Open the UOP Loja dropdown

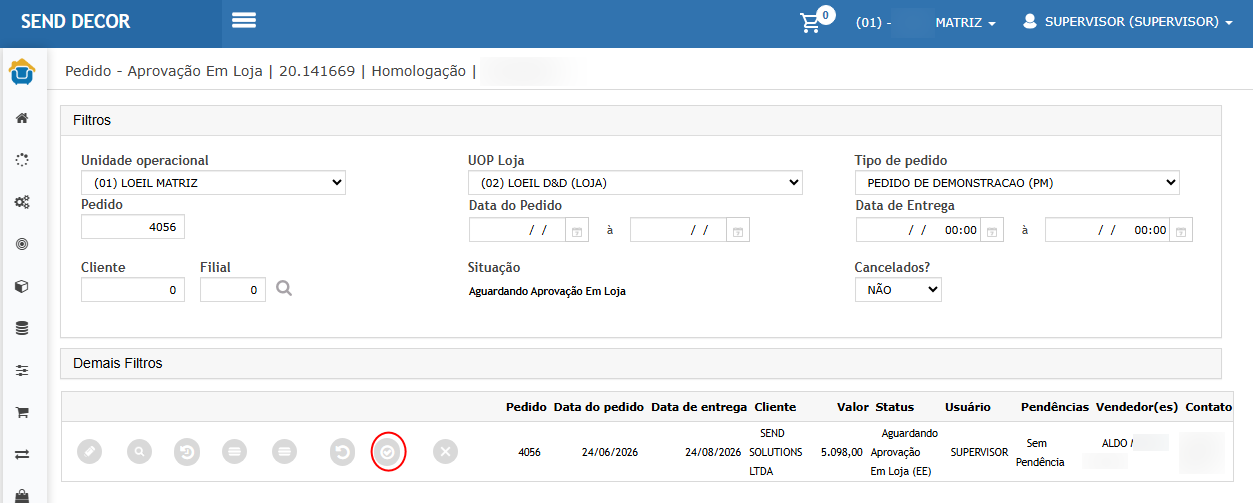click(x=635, y=183)
